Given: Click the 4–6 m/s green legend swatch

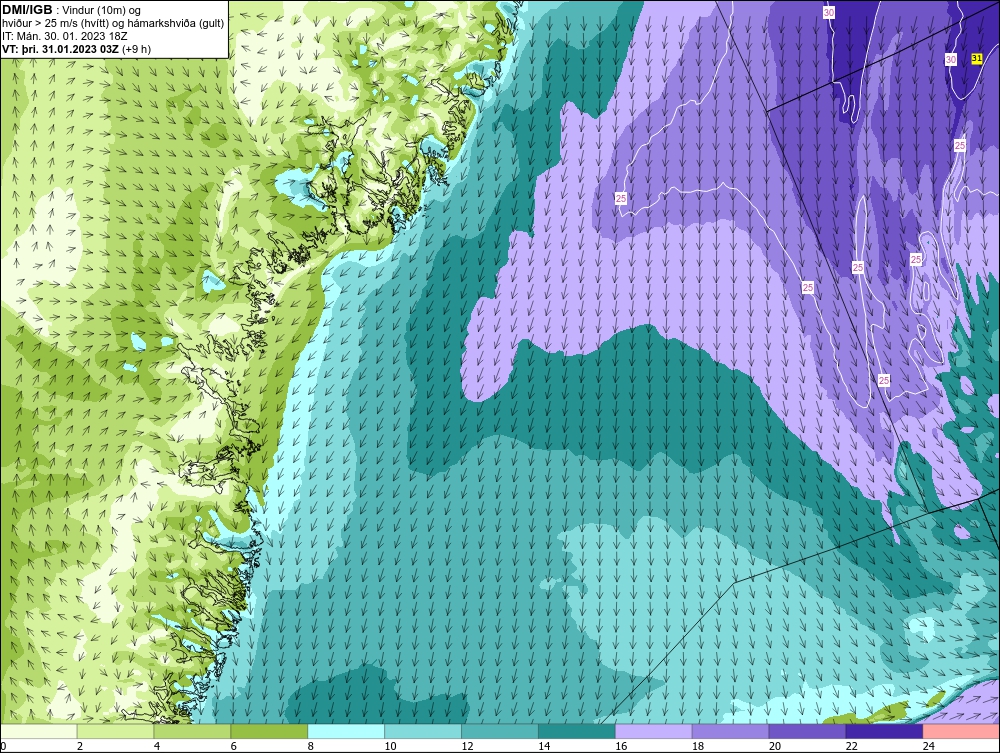Looking at the screenshot, I should [x=192, y=731].
